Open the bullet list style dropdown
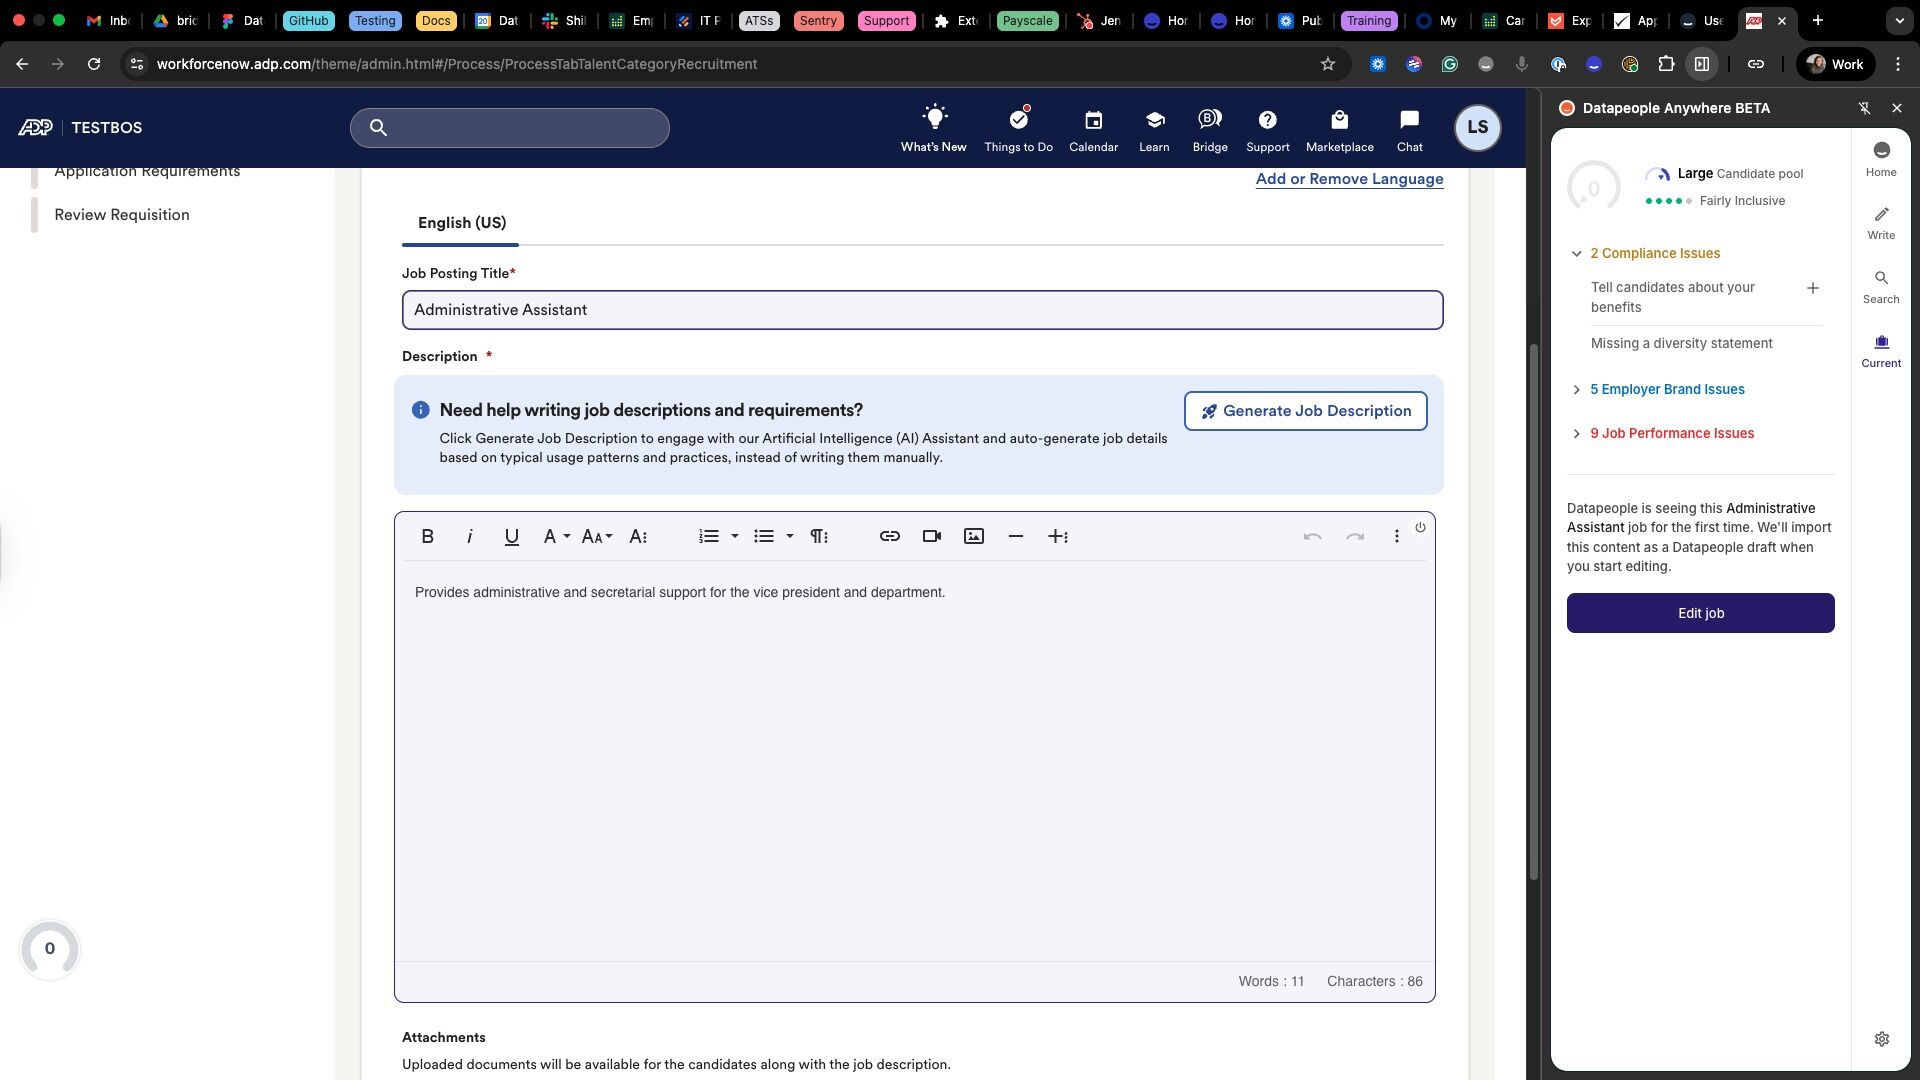Image resolution: width=1920 pixels, height=1080 pixels. pyautogui.click(x=789, y=537)
